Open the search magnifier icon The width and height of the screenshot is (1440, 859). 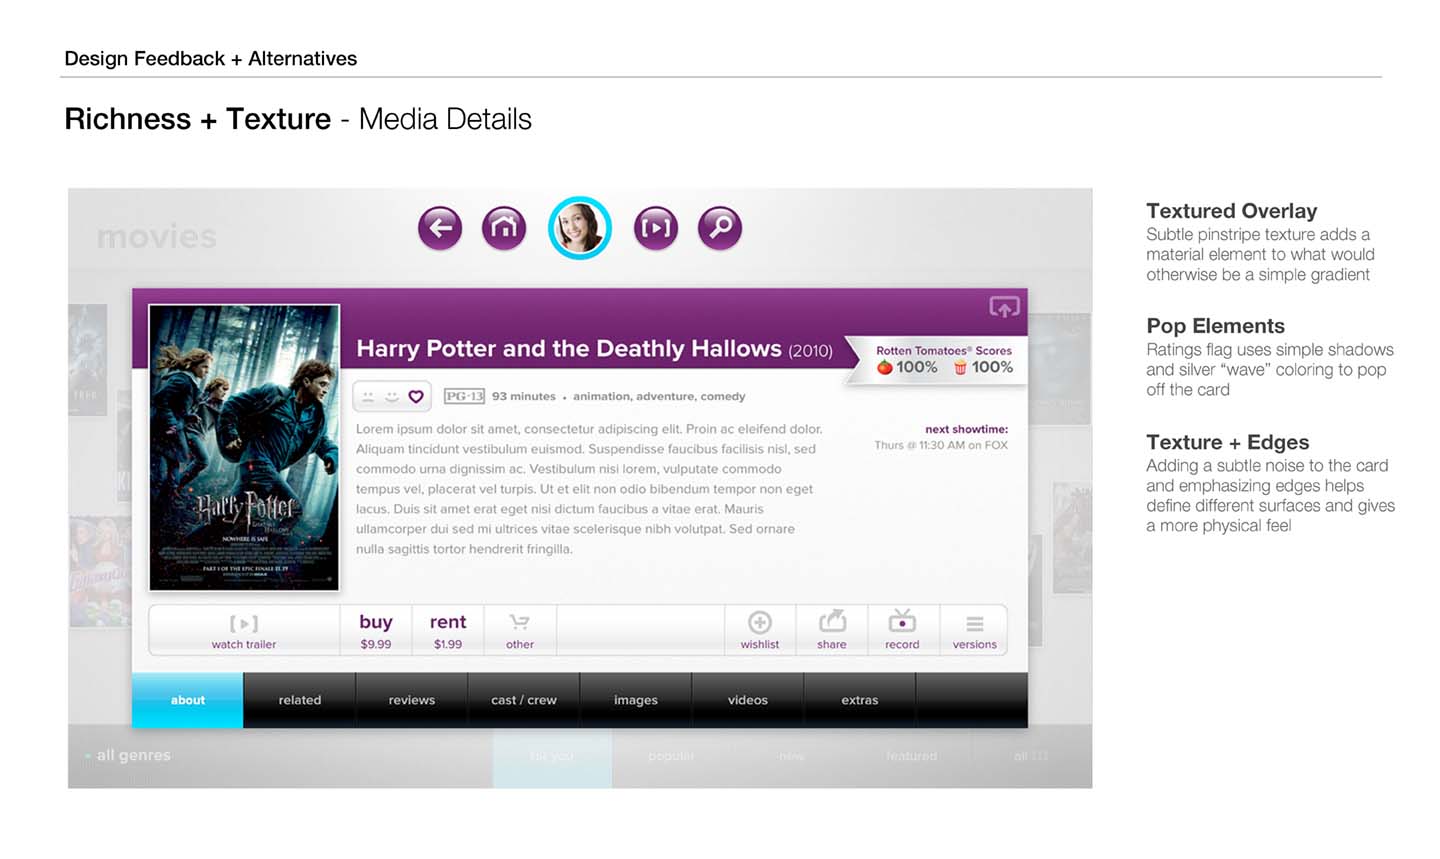pyautogui.click(x=720, y=228)
